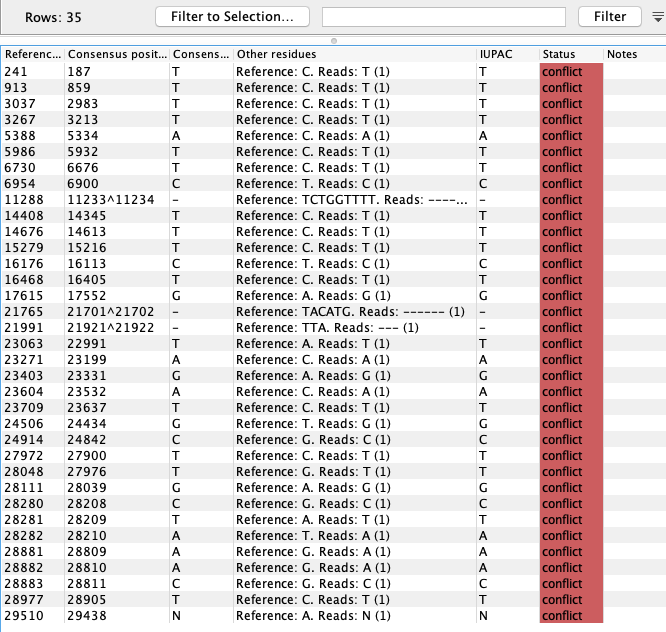666x632 pixels.
Task: Sort by the Consensus position column header
Action: [x=116, y=54]
